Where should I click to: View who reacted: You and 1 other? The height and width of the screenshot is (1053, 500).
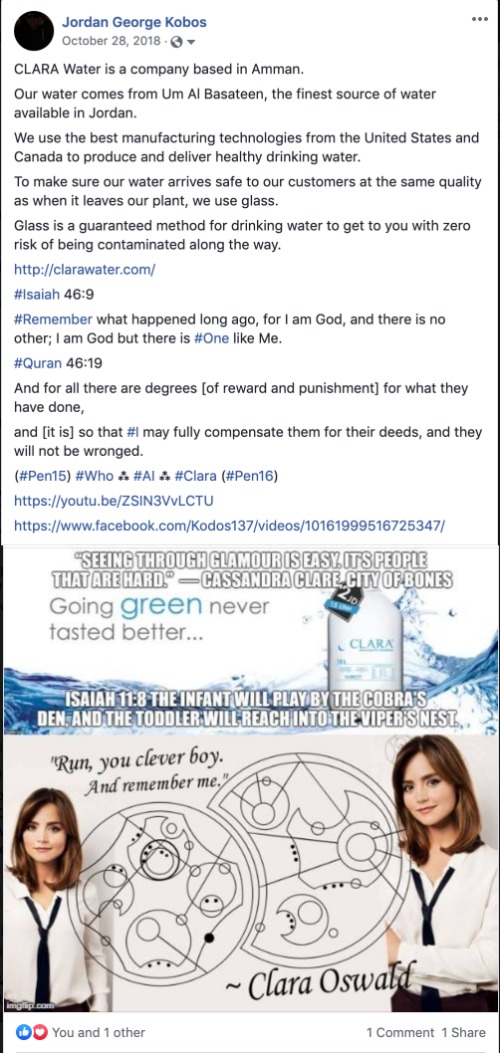[x=98, y=1032]
